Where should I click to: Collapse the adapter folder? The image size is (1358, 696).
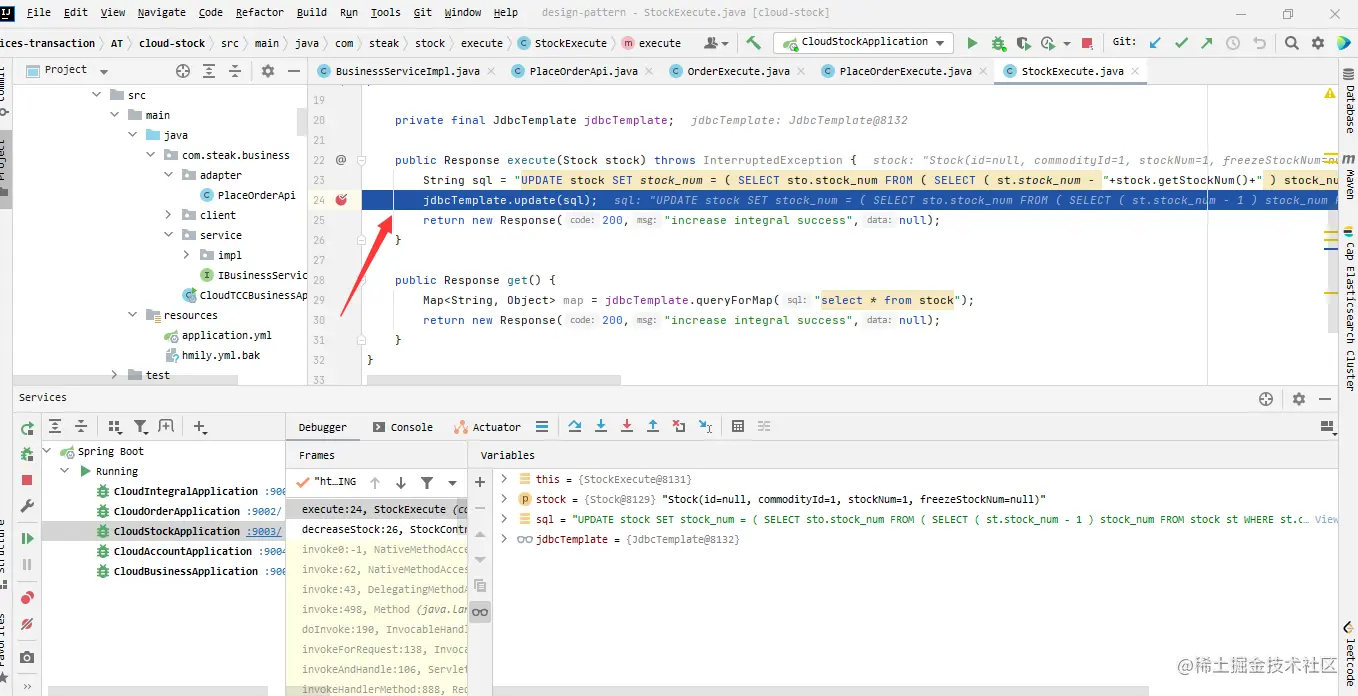168,175
